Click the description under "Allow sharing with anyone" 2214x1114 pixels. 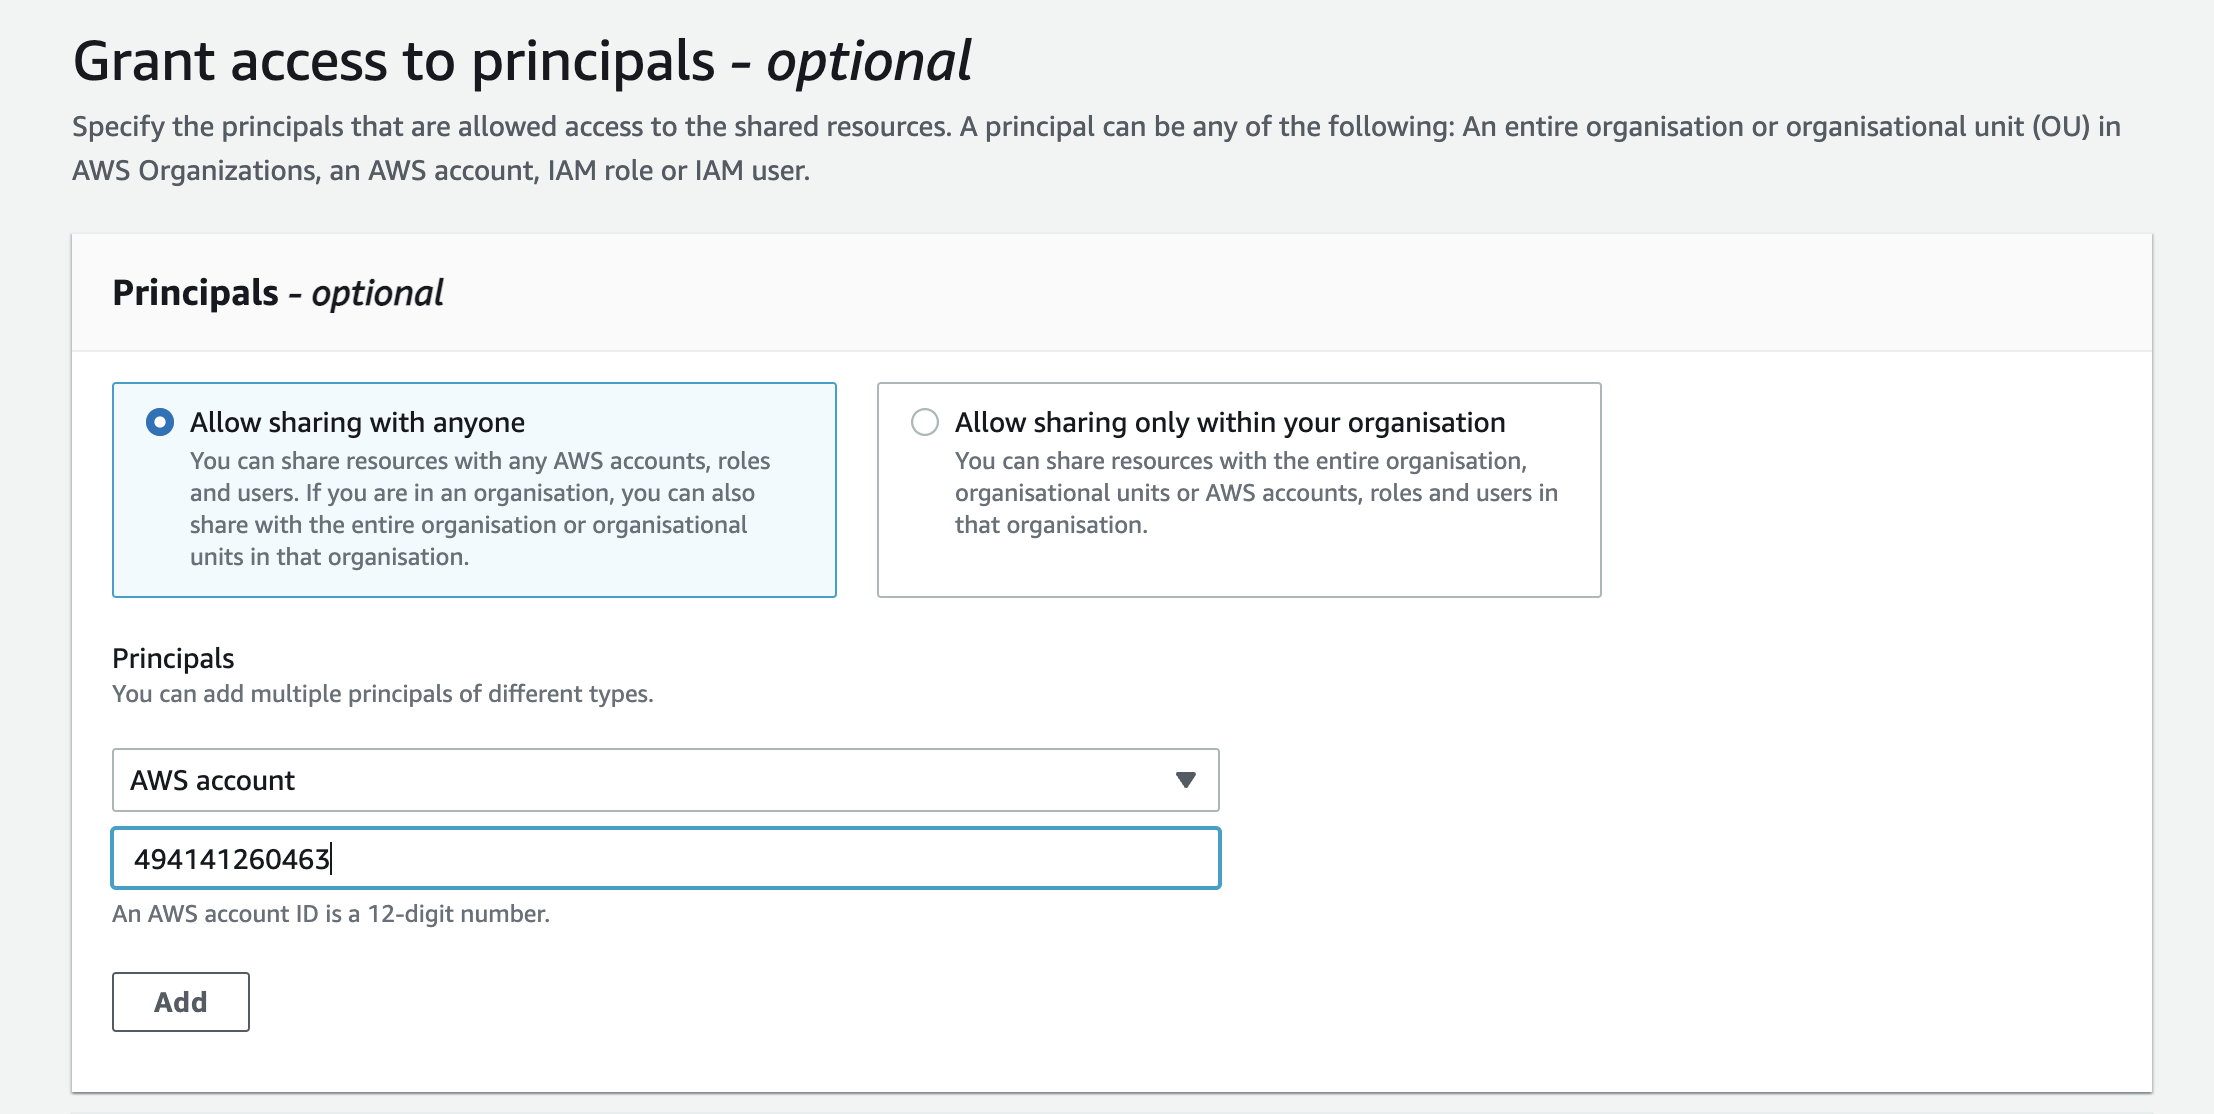coord(480,509)
